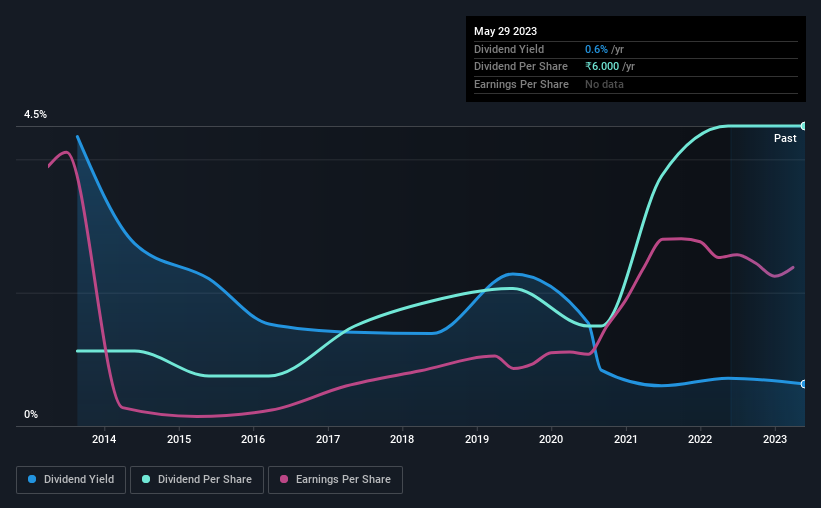The image size is (821, 508).
Task: Select the 2023 label on the time axis
Action: pyautogui.click(x=775, y=439)
